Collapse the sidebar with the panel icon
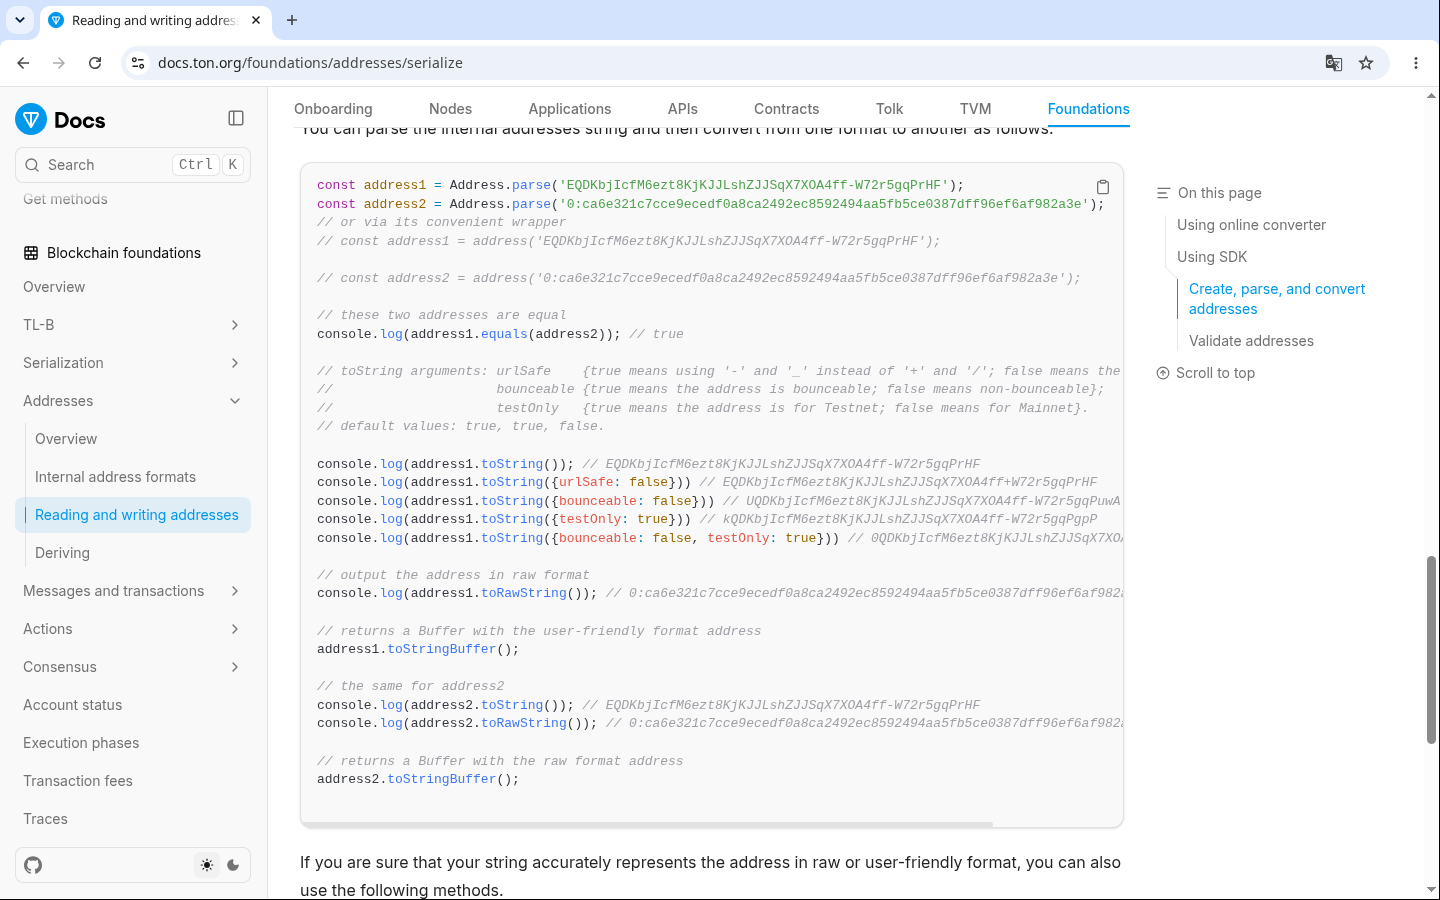Viewport: 1440px width, 900px height. click(236, 118)
